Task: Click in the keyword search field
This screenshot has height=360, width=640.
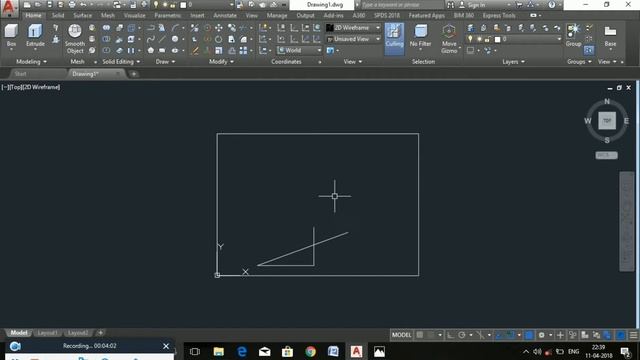Action: coord(401,5)
